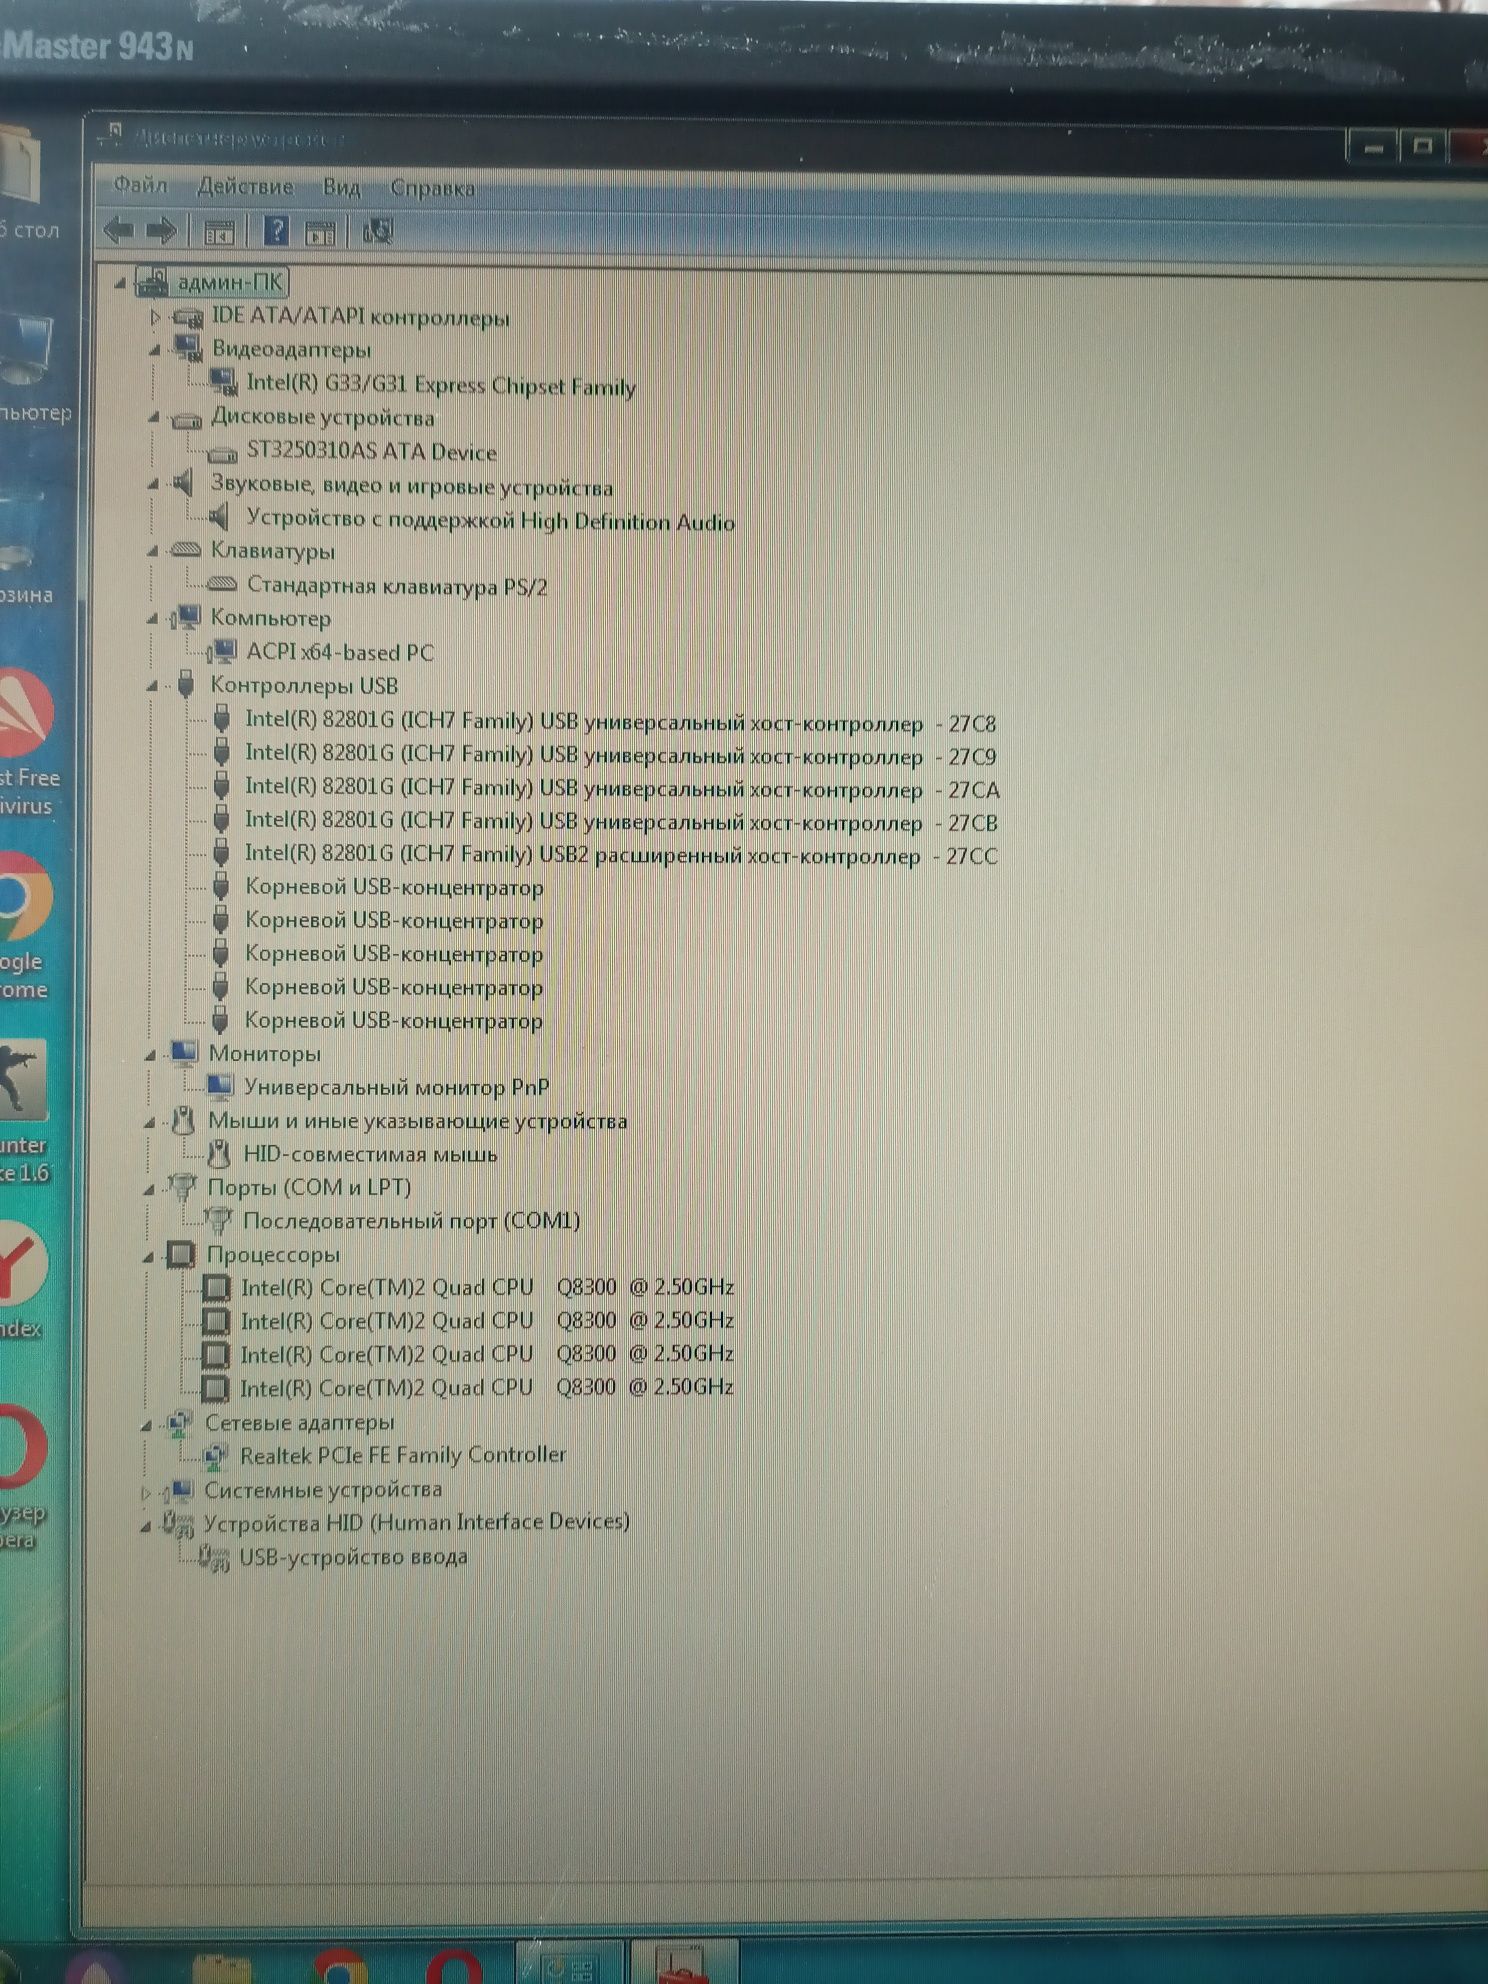Click the Opera icon in the taskbar
The image size is (1488, 1984).
coord(455,1966)
